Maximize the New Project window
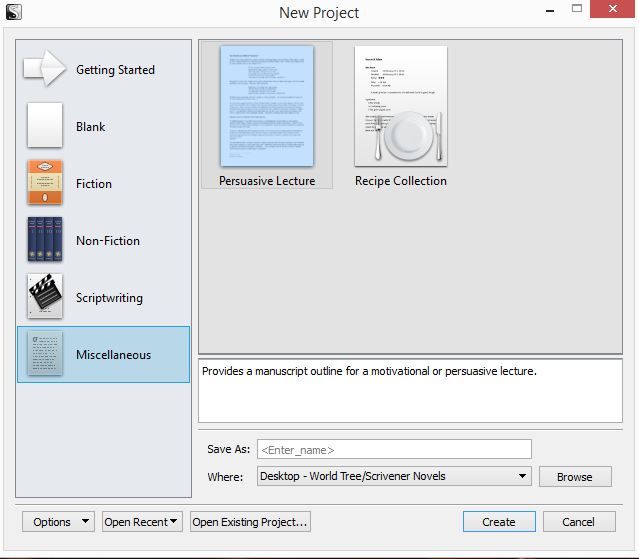Image resolution: width=639 pixels, height=559 pixels. tap(577, 9)
